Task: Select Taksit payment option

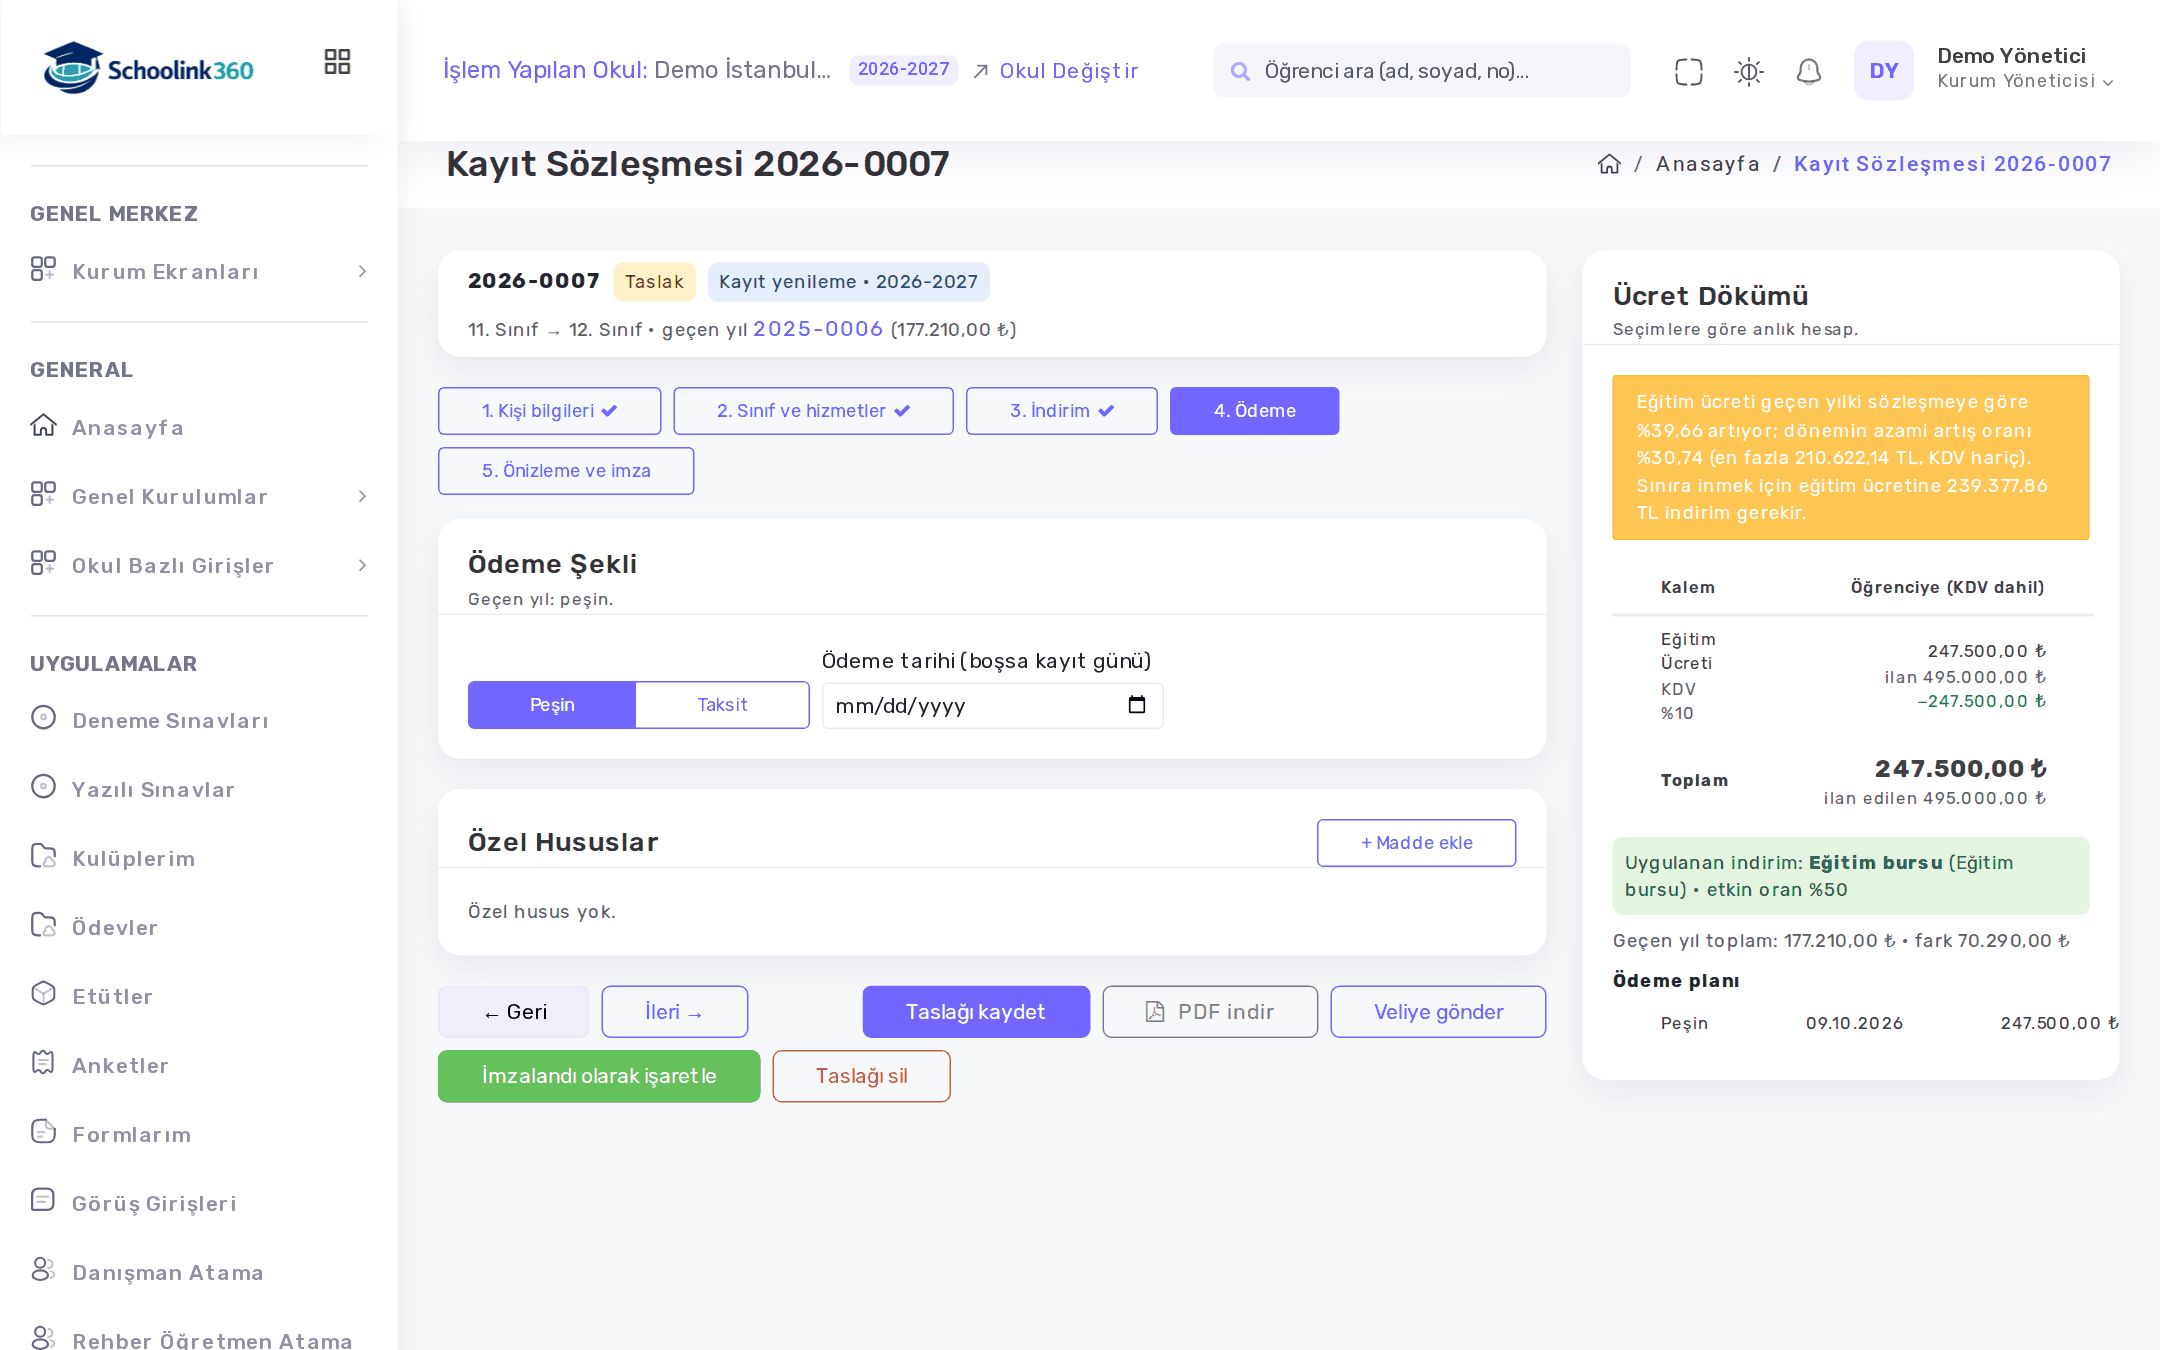Action: point(722,705)
